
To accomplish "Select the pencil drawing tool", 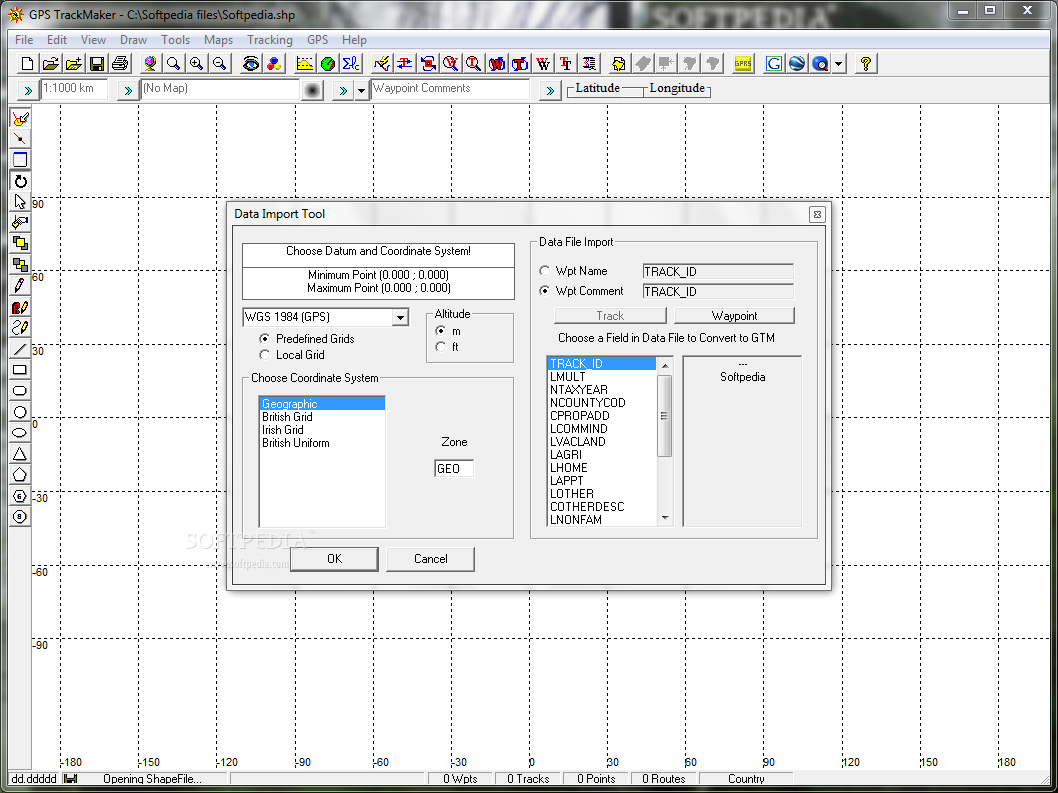I will (x=20, y=285).
